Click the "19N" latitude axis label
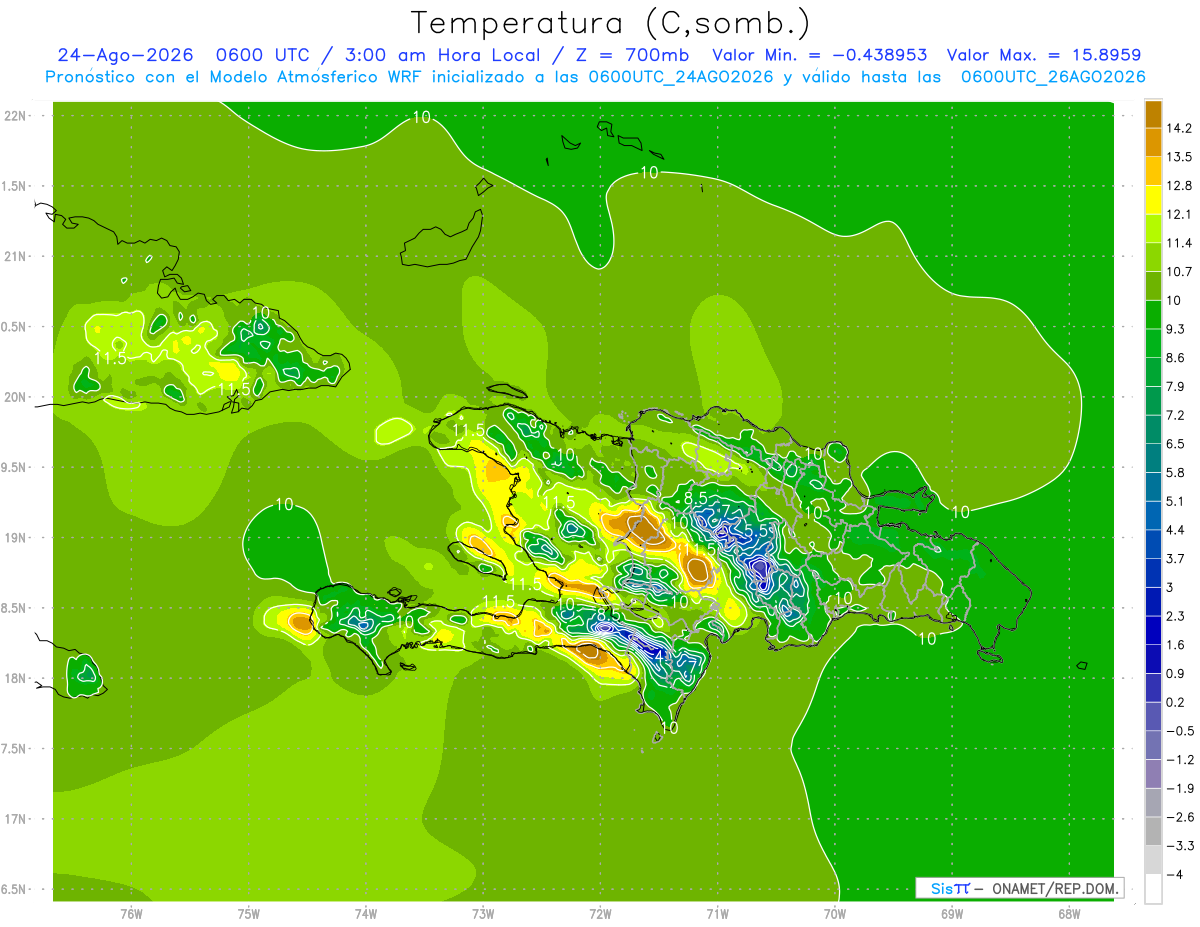This screenshot has height=927, width=1200. pyautogui.click(x=15, y=538)
